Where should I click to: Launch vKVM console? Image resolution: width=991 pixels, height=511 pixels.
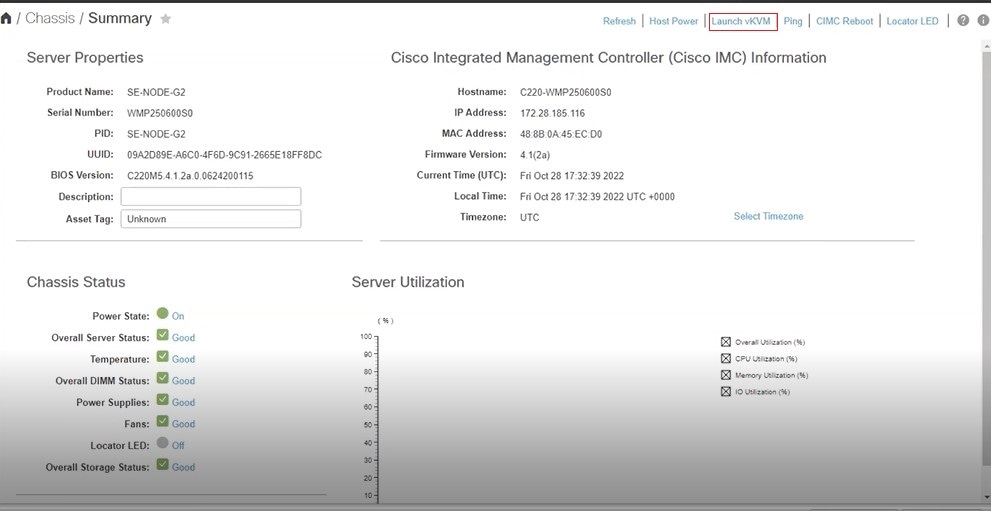pyautogui.click(x=741, y=21)
